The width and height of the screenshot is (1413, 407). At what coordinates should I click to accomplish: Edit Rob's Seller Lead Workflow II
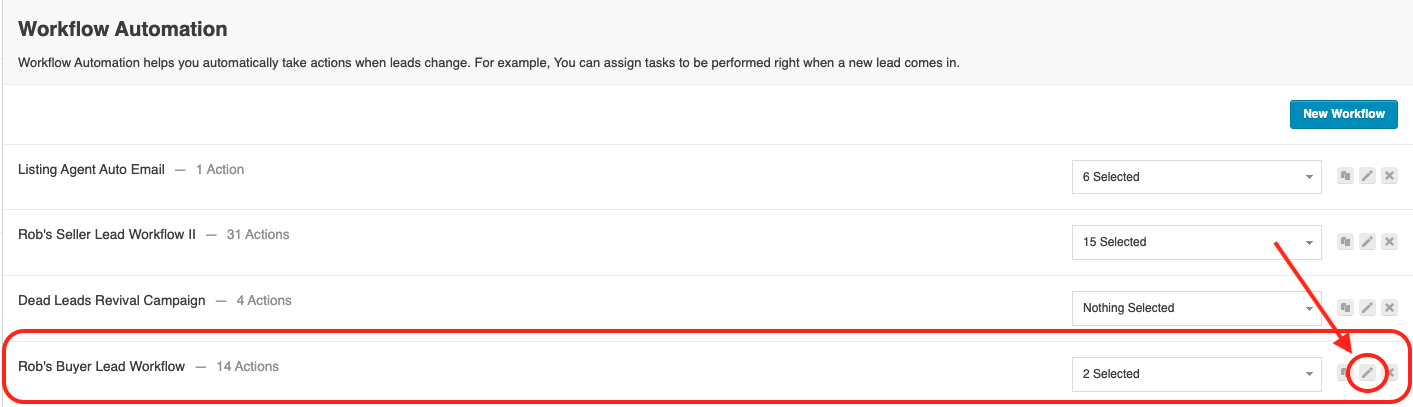tap(1368, 242)
